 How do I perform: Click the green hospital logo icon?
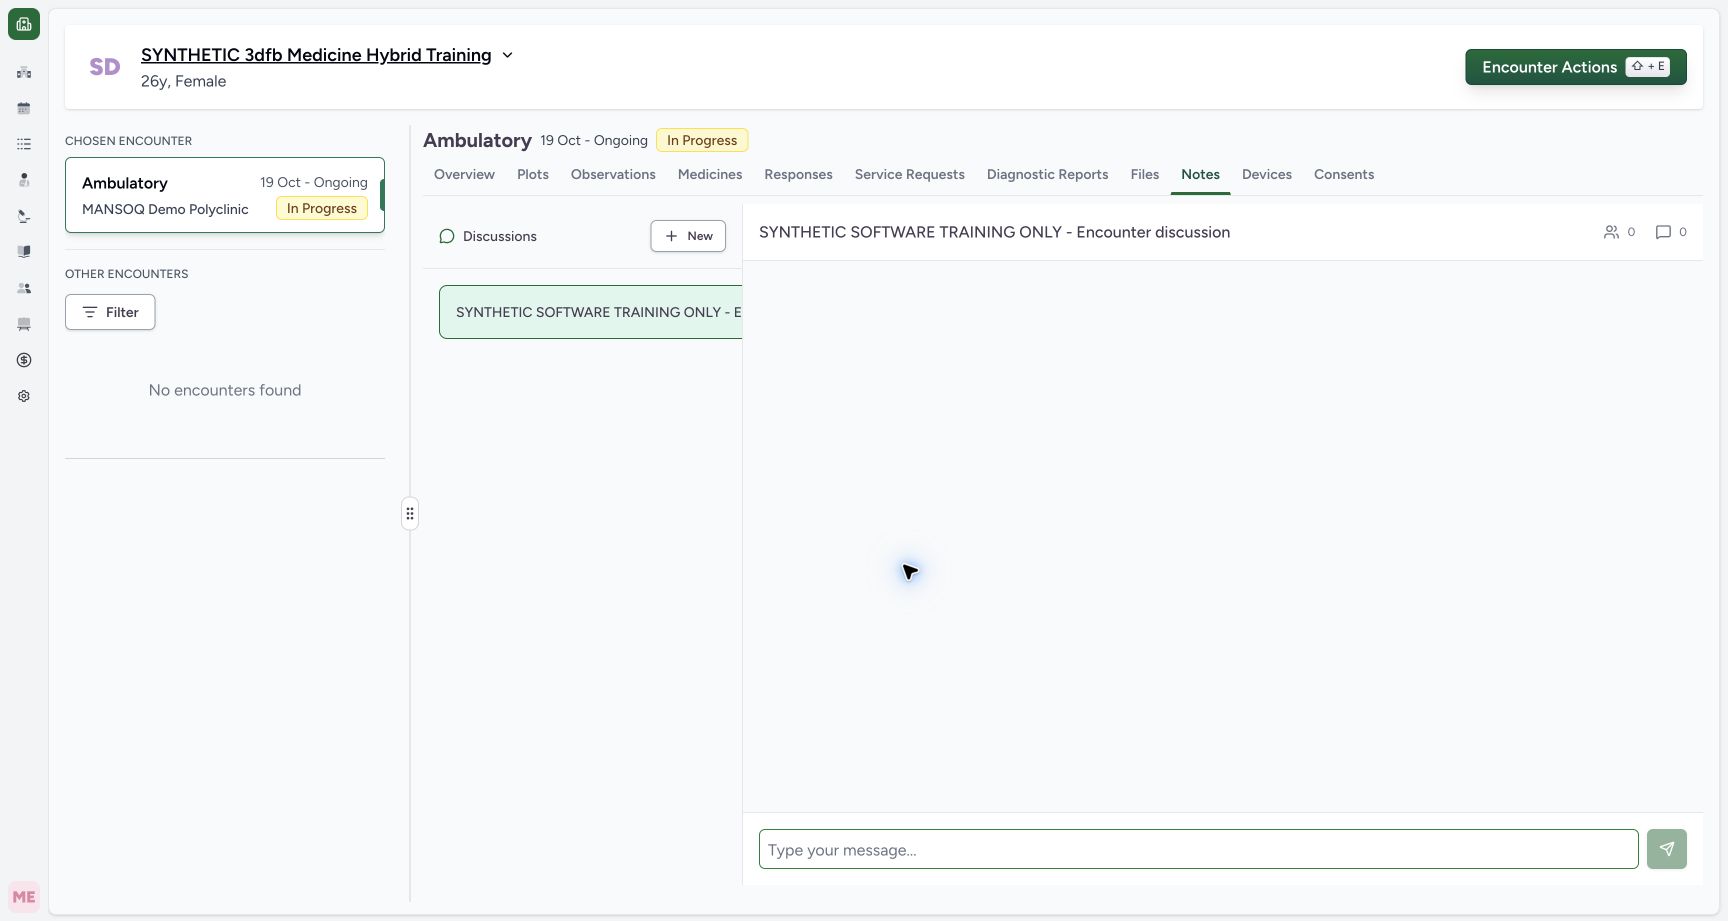(x=24, y=24)
